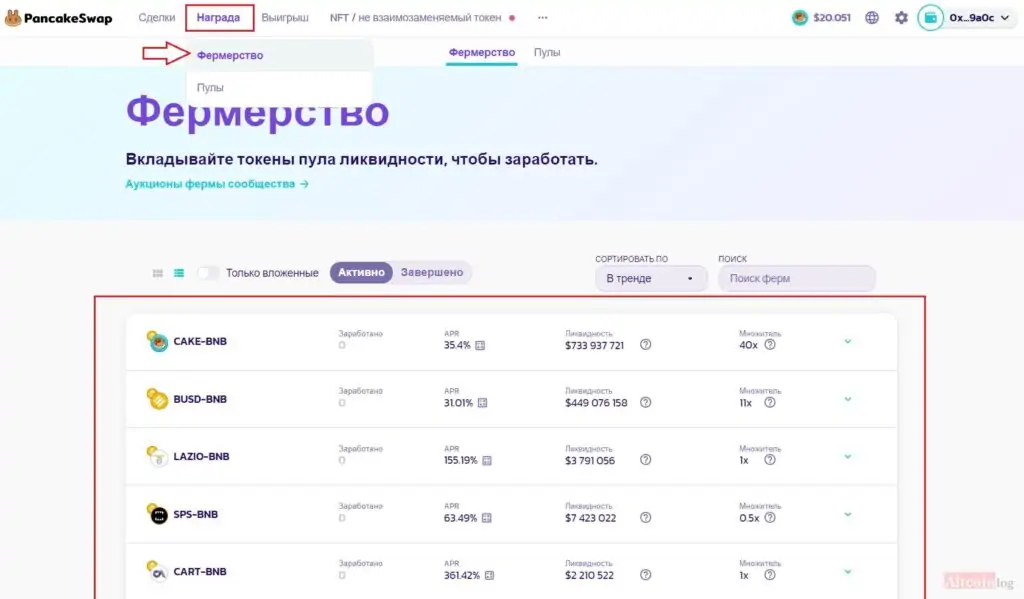Viewport: 1024px width, 599px height.
Task: Show liquidity help for BUSD-BNB
Action: tap(645, 402)
